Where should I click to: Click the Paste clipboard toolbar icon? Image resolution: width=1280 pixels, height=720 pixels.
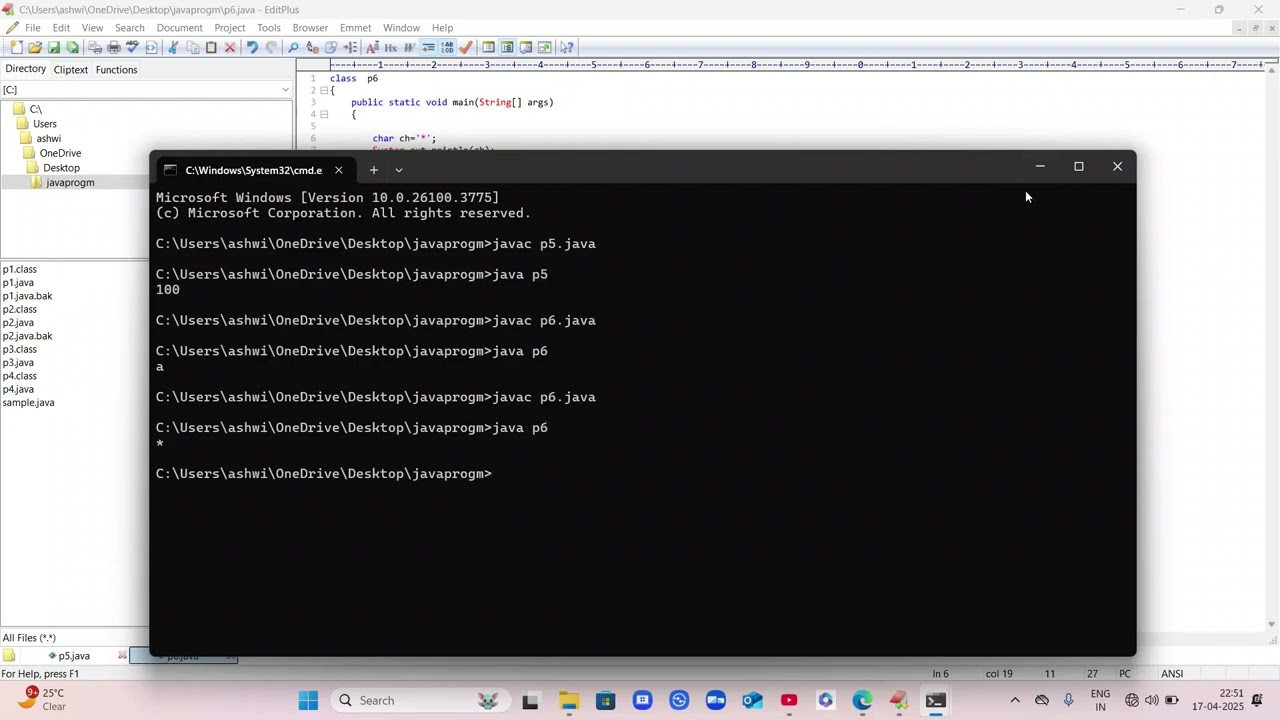tap(211, 47)
